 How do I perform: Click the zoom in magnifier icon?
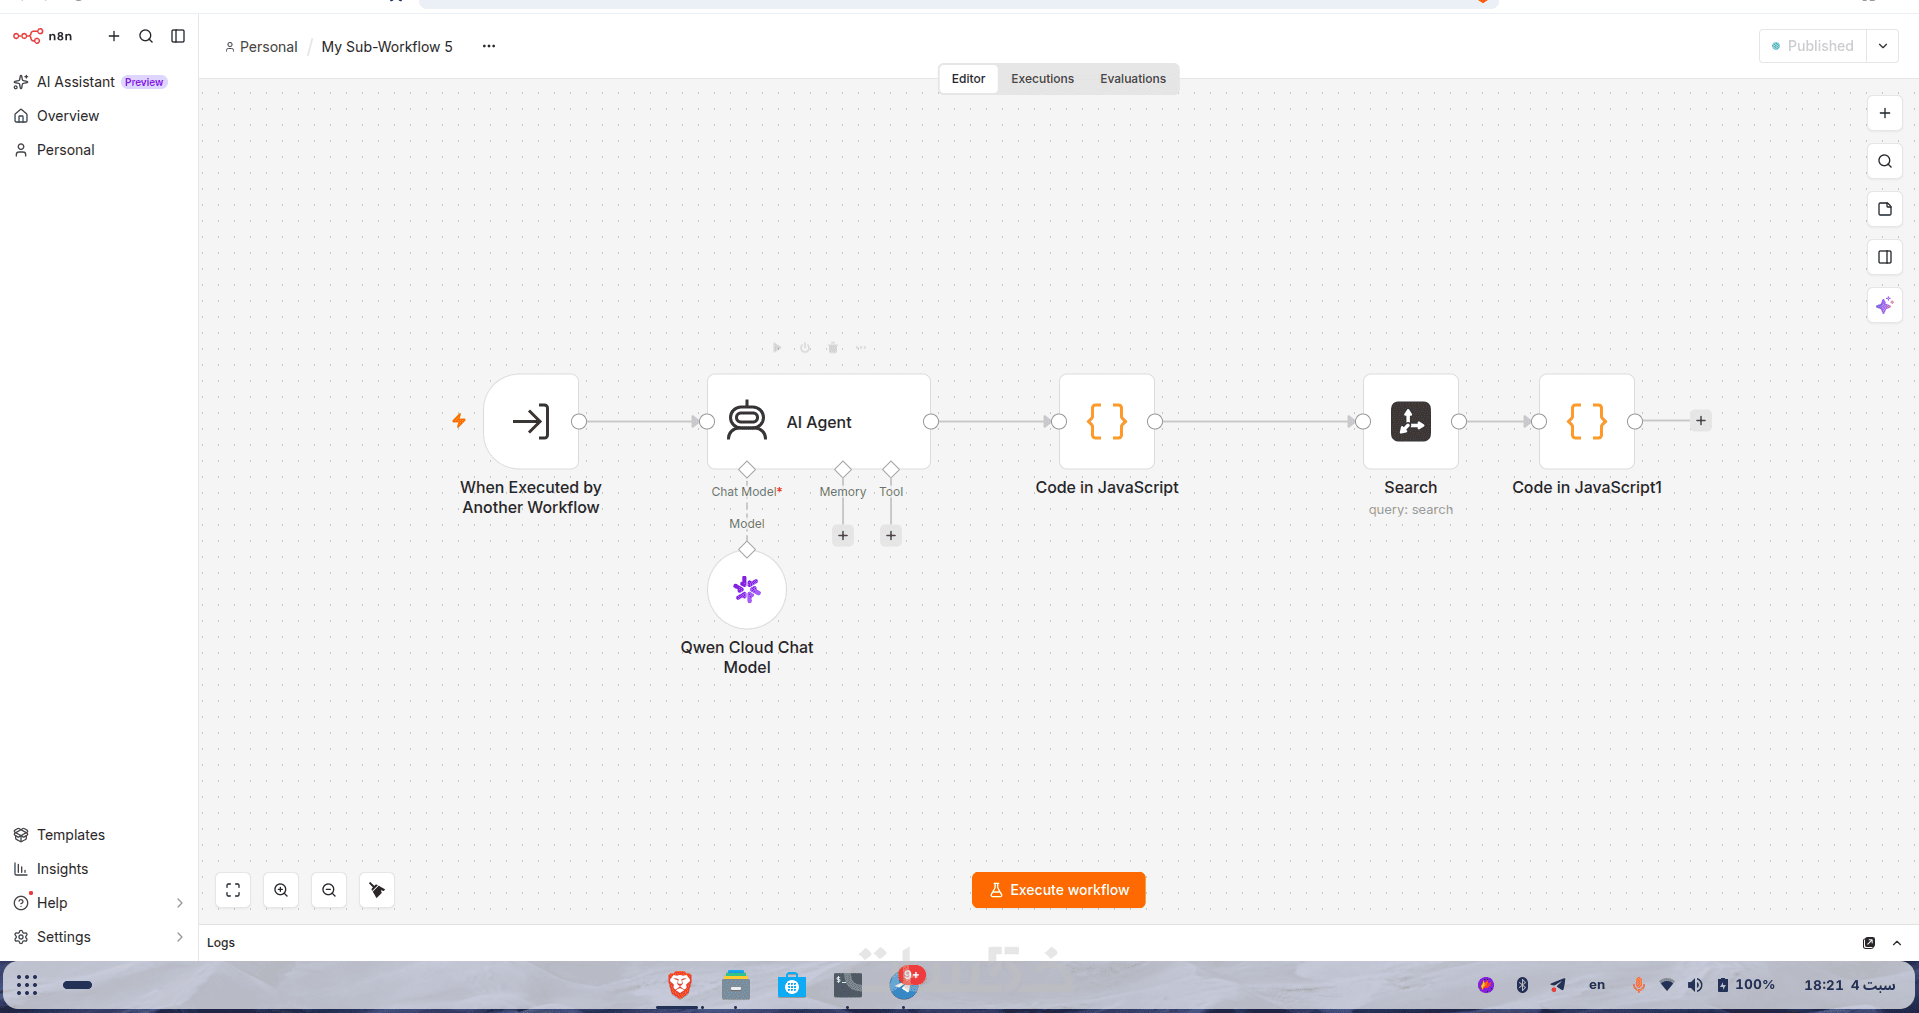pyautogui.click(x=281, y=890)
